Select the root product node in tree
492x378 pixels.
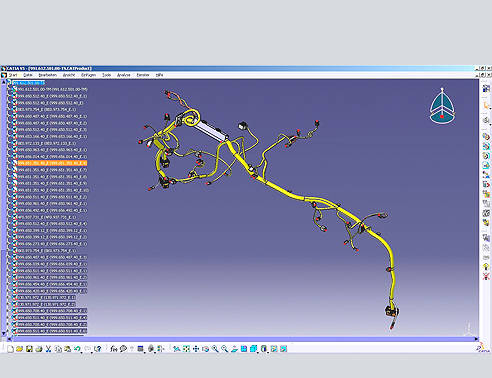29,83
